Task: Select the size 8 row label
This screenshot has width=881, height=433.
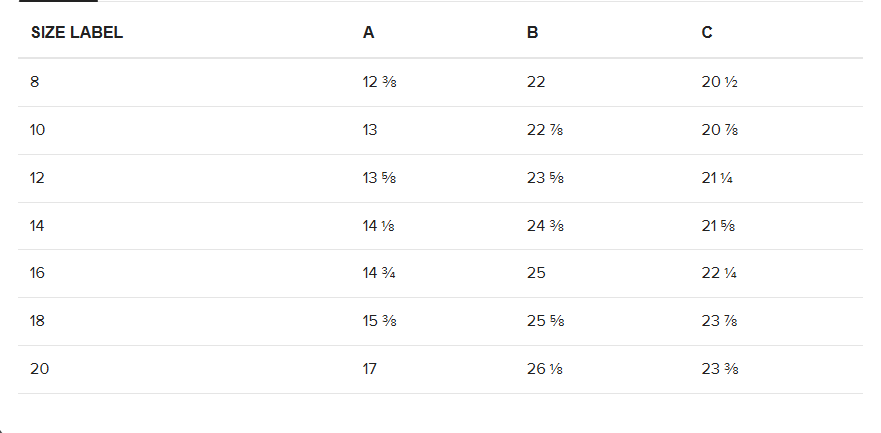Action: click(x=35, y=82)
